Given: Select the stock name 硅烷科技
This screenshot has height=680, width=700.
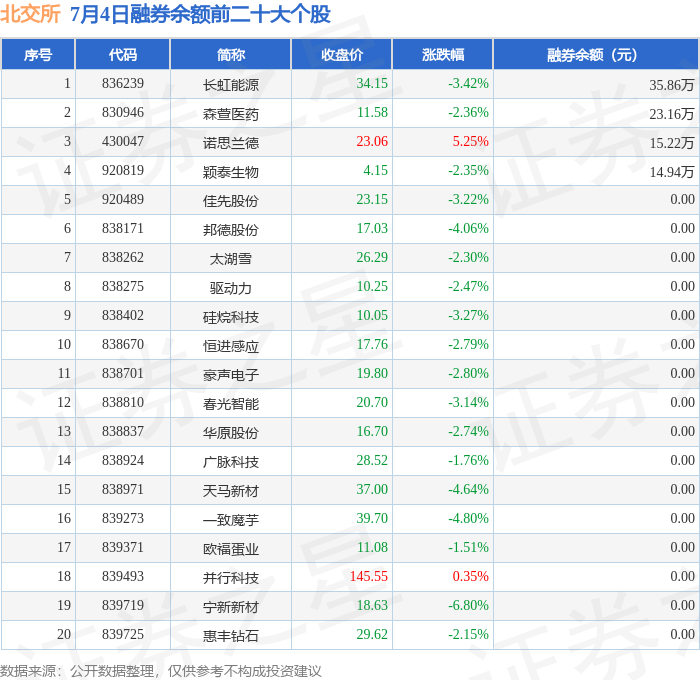Looking at the screenshot, I should tap(231, 317).
